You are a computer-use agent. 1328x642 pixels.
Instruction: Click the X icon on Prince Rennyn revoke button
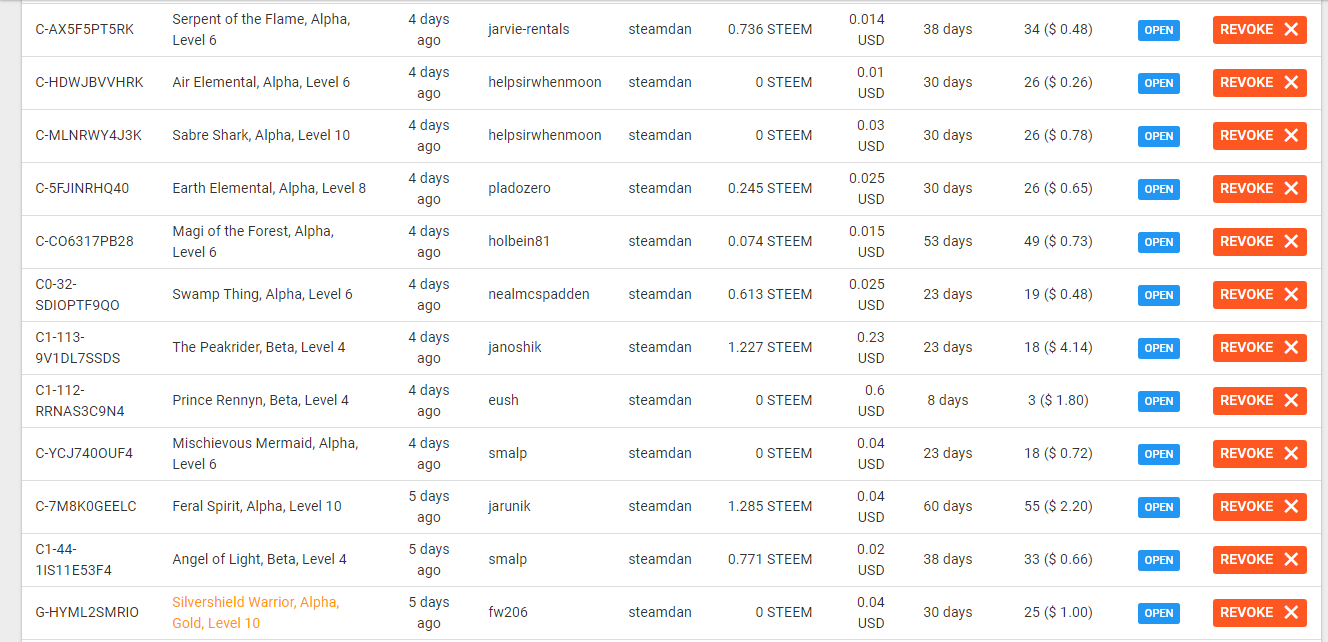[1291, 401]
